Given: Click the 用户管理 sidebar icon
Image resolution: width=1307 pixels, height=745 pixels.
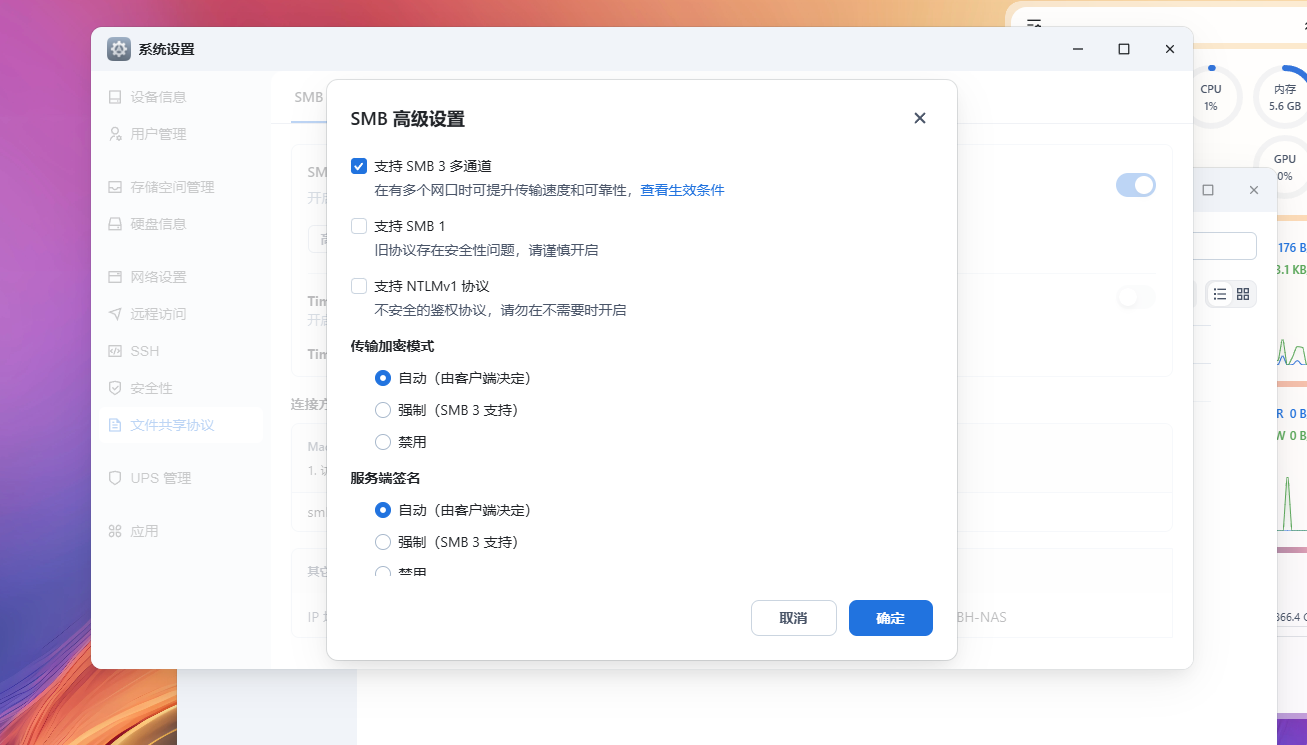Looking at the screenshot, I should [x=115, y=134].
